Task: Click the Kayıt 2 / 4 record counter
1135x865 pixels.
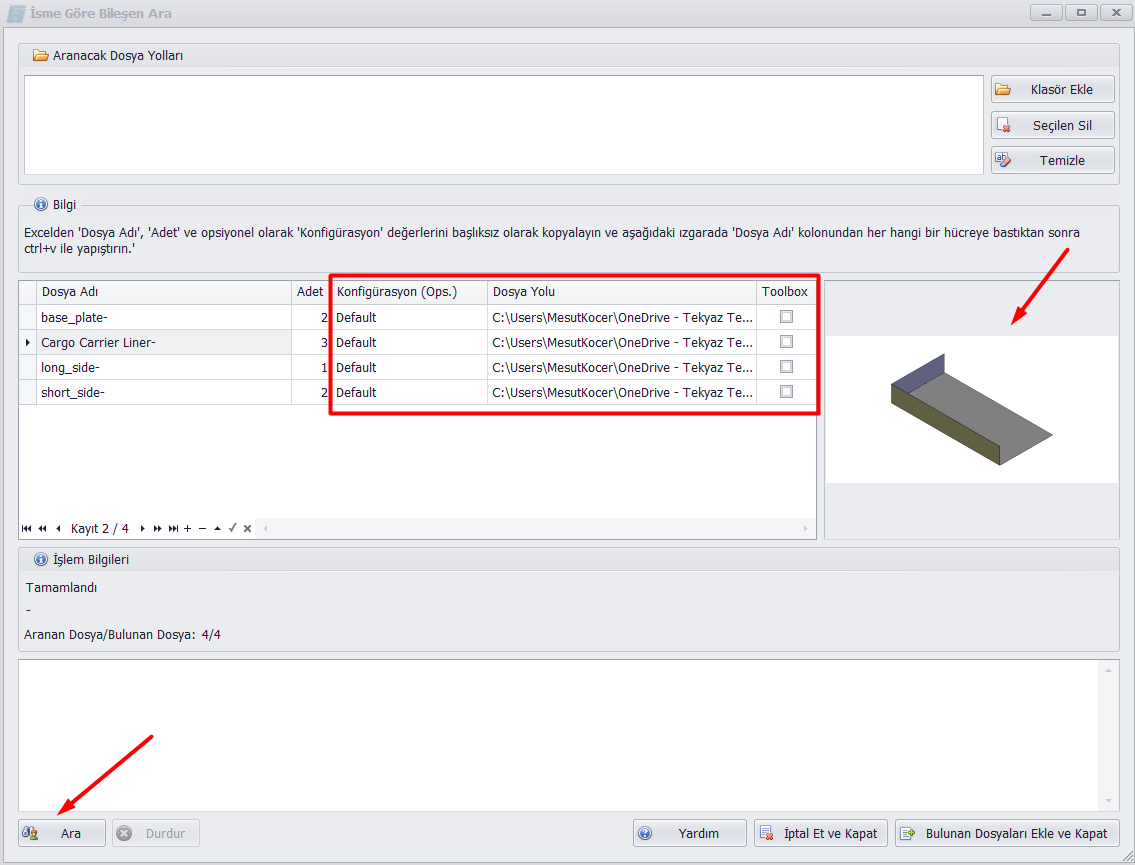Action: click(x=100, y=528)
